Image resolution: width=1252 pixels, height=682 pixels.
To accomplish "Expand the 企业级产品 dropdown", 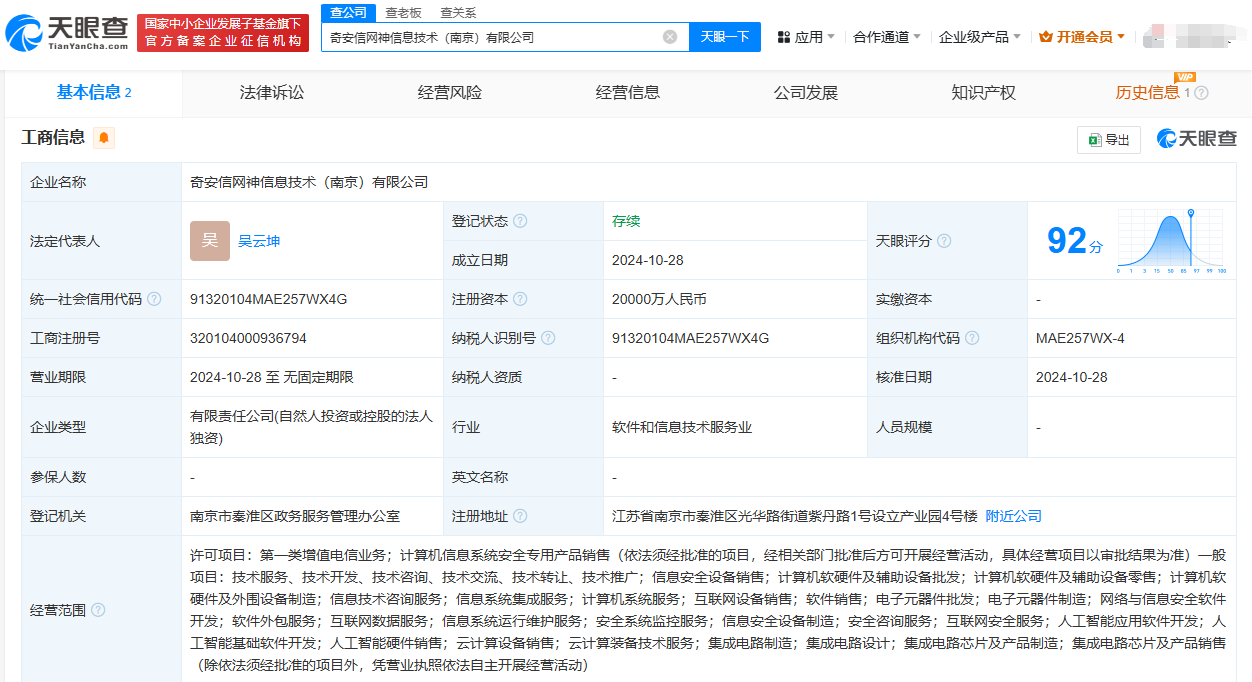I will coord(980,37).
